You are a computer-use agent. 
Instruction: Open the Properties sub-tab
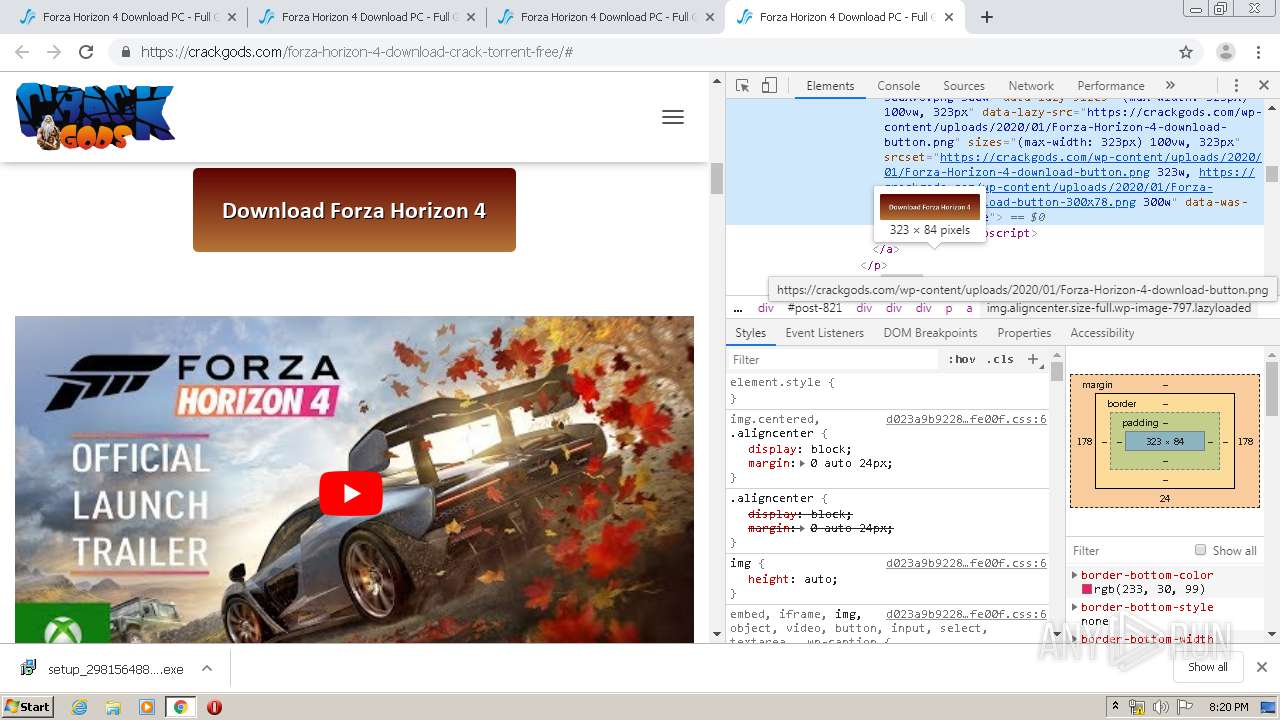(1024, 333)
